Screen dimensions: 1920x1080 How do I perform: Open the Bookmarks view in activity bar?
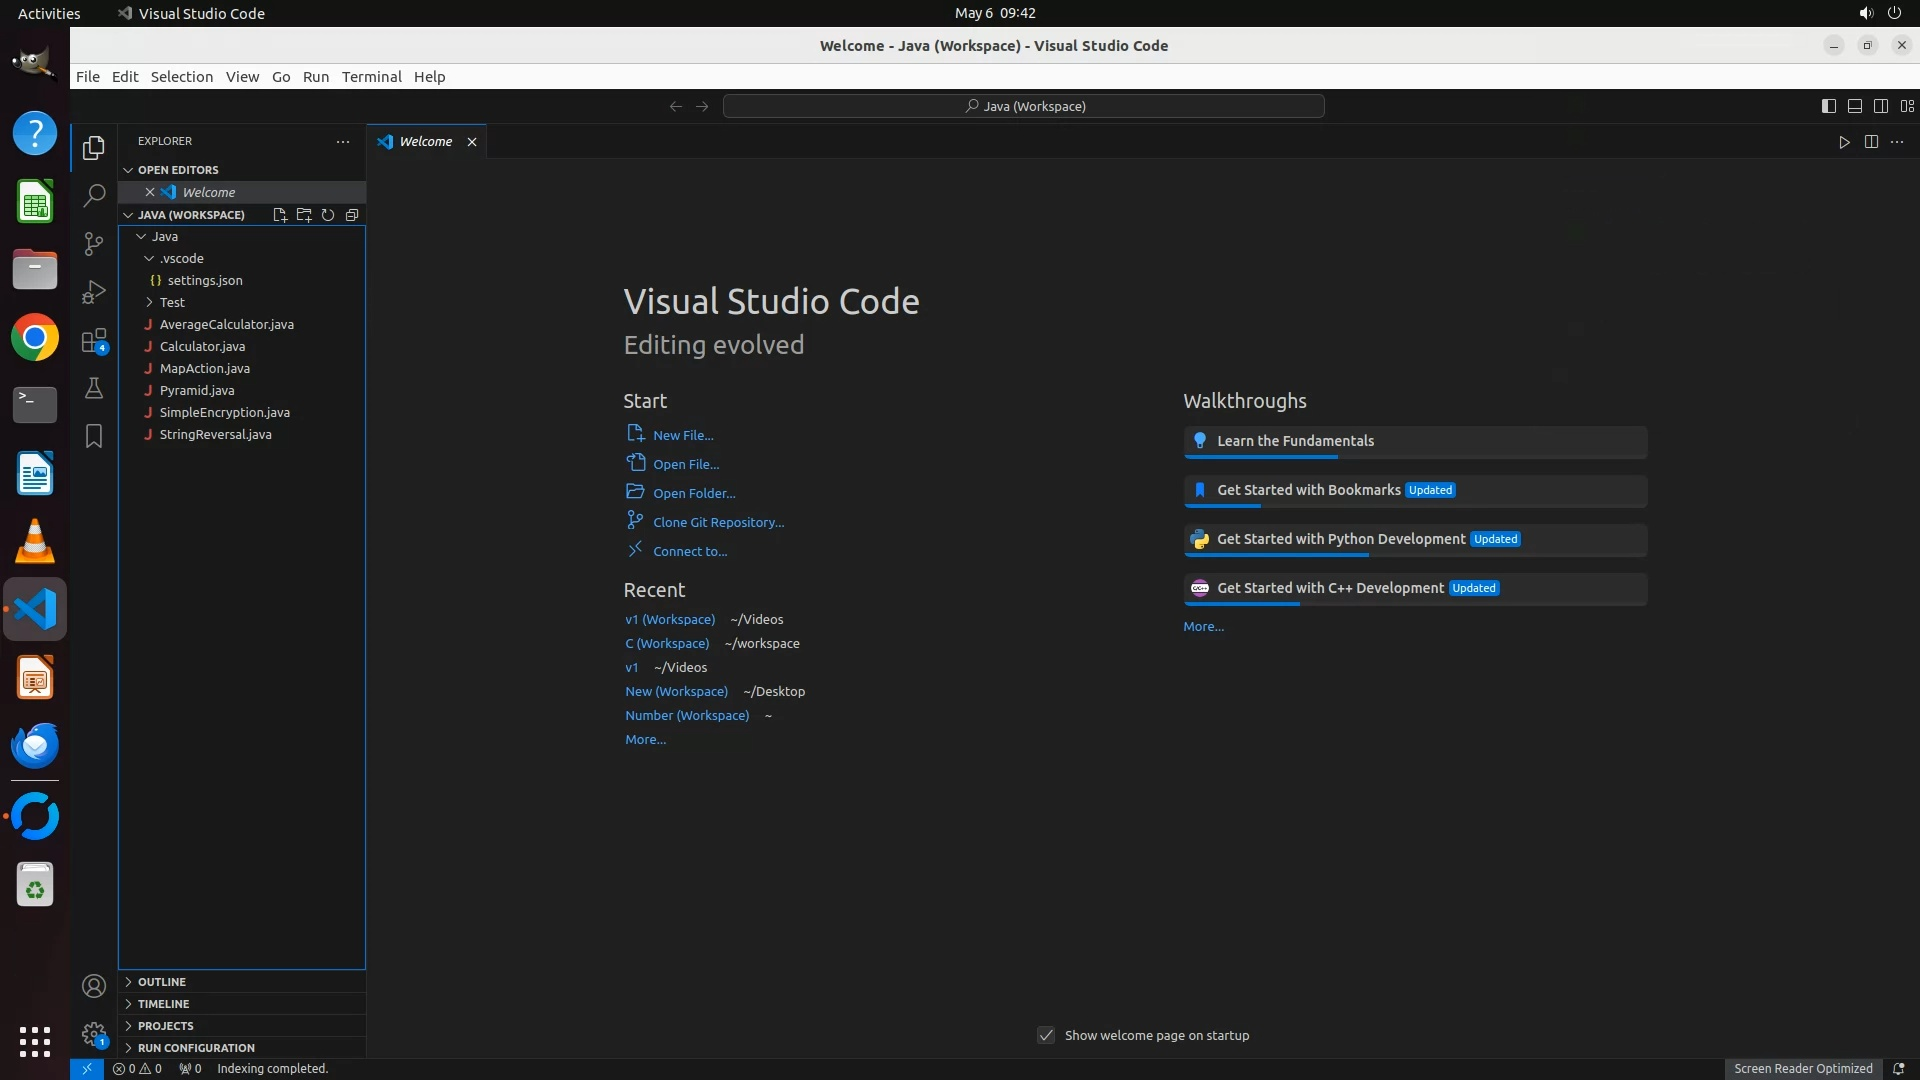coord(94,436)
